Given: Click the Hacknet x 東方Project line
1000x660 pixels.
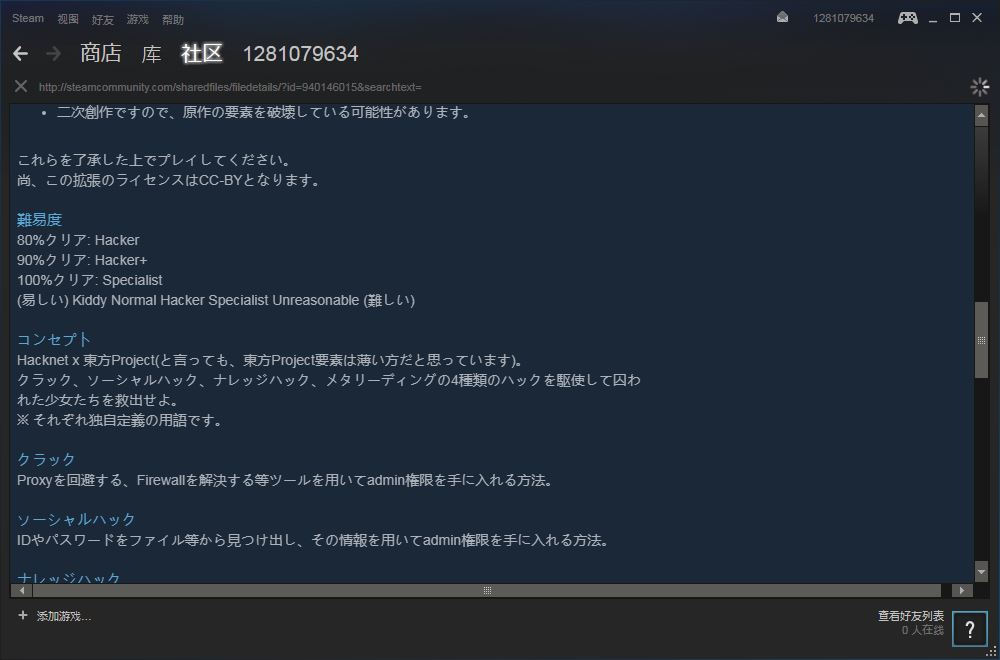Looking at the screenshot, I should (x=270, y=360).
